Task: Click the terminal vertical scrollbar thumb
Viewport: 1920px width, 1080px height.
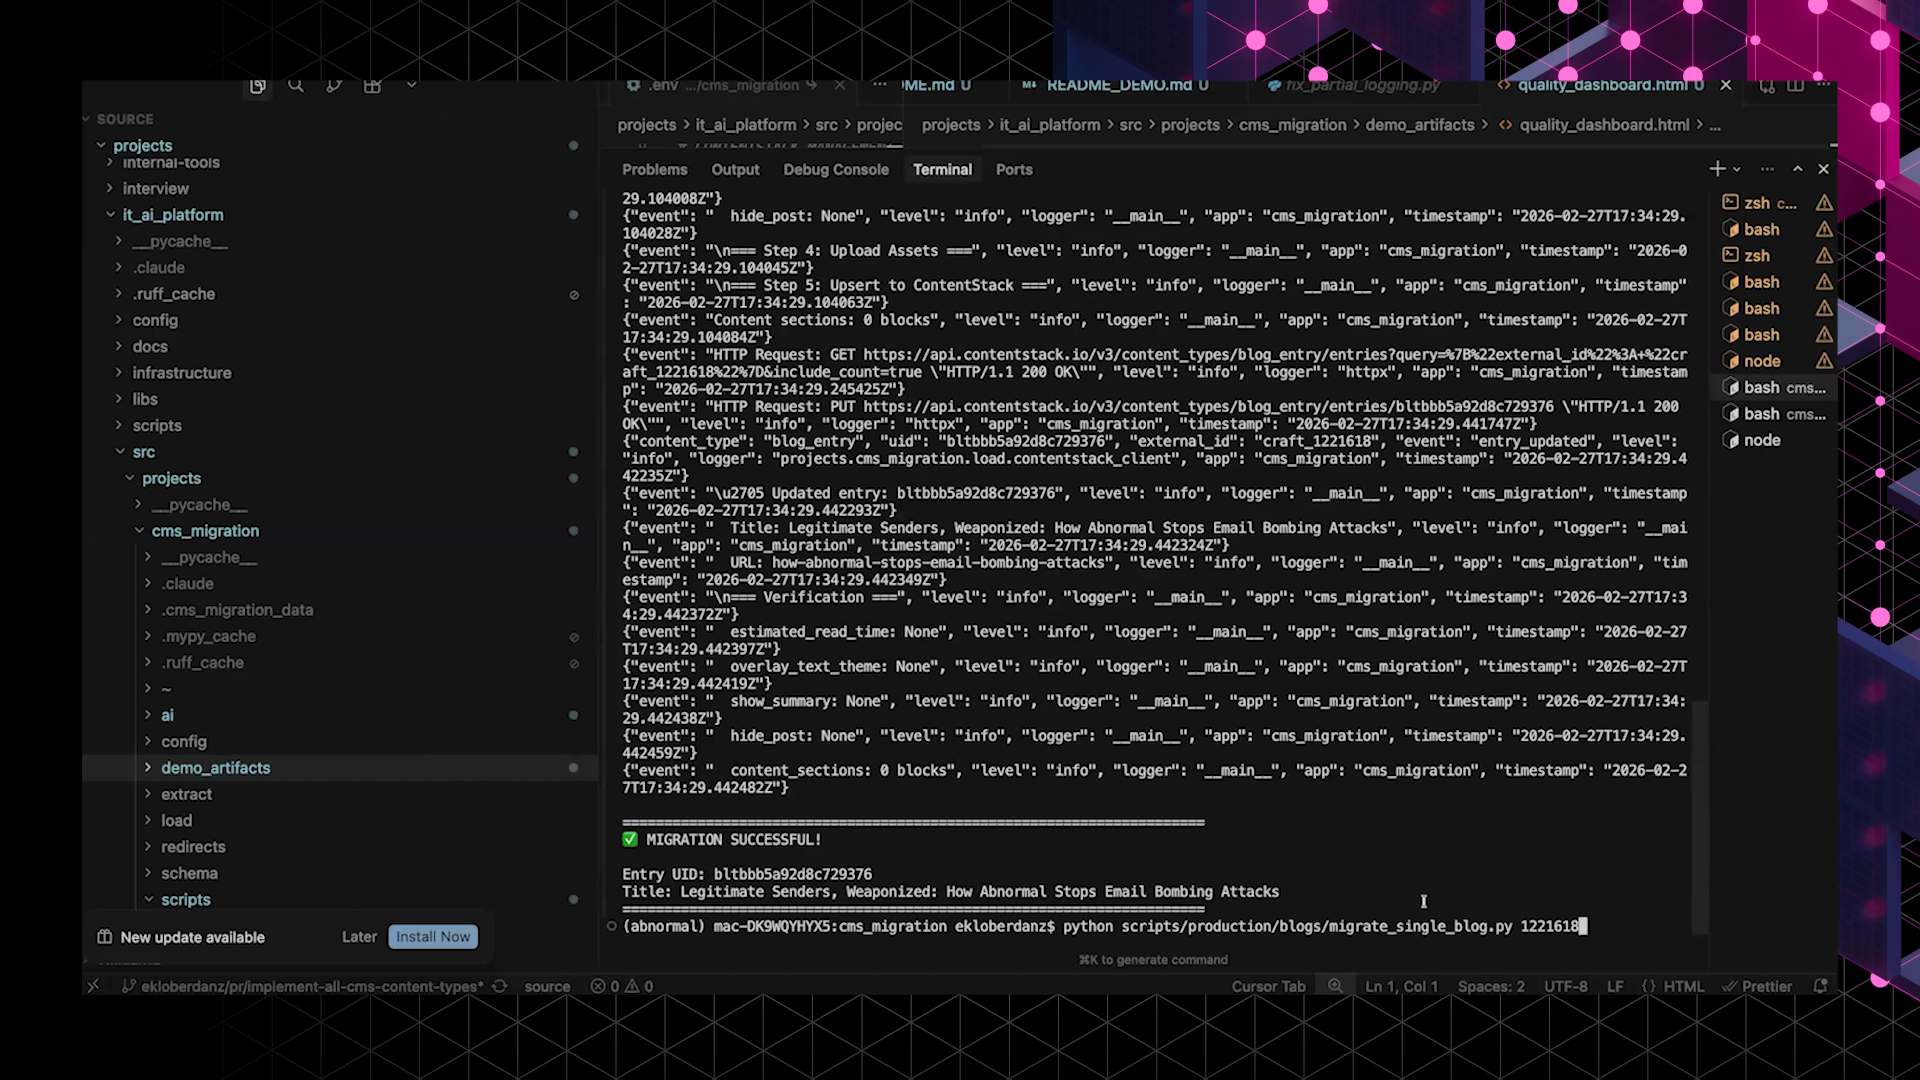Action: 1699,818
